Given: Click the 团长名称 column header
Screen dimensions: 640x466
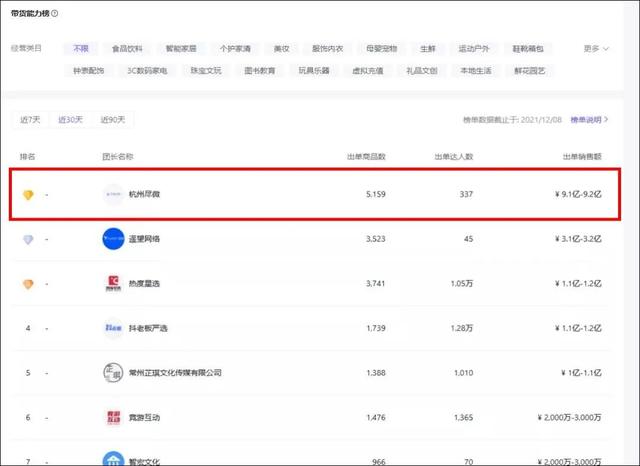Looking at the screenshot, I should (118, 156).
